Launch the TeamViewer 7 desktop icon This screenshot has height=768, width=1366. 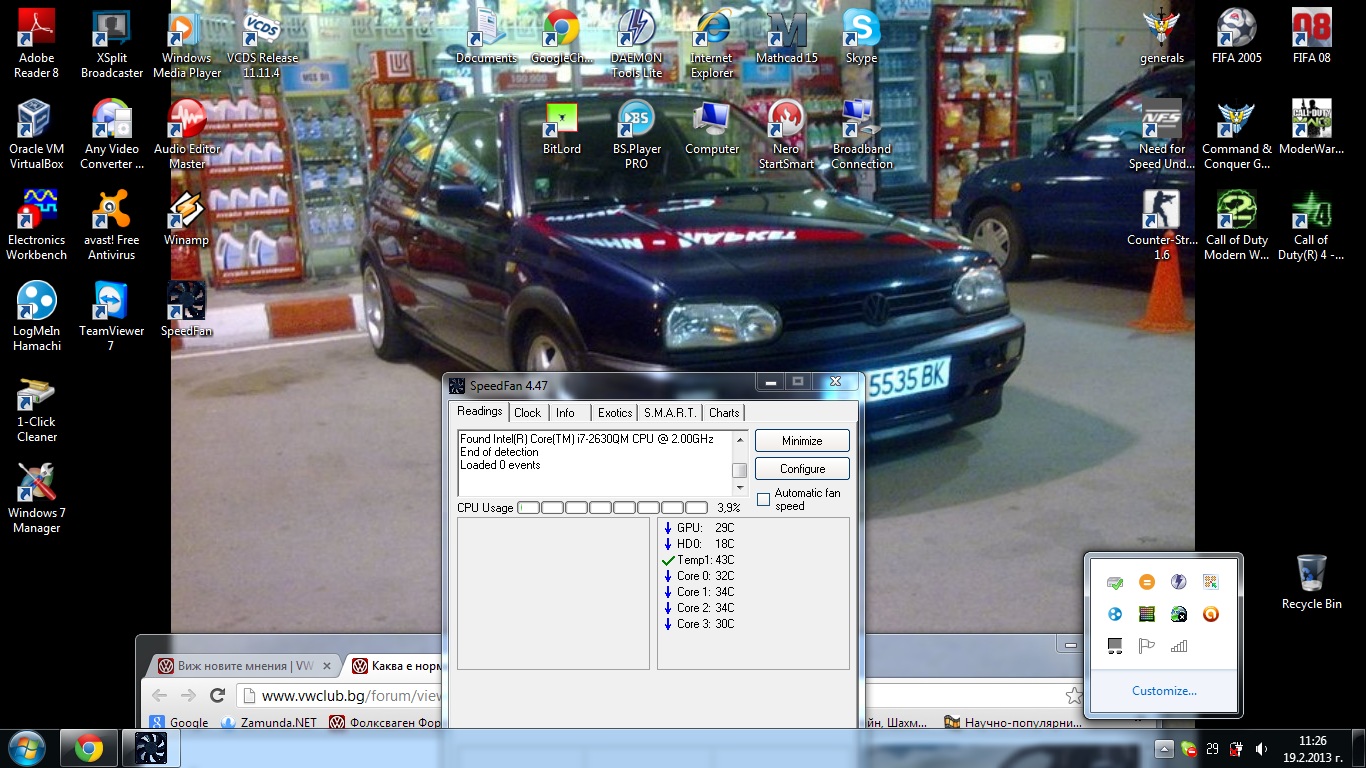point(110,303)
